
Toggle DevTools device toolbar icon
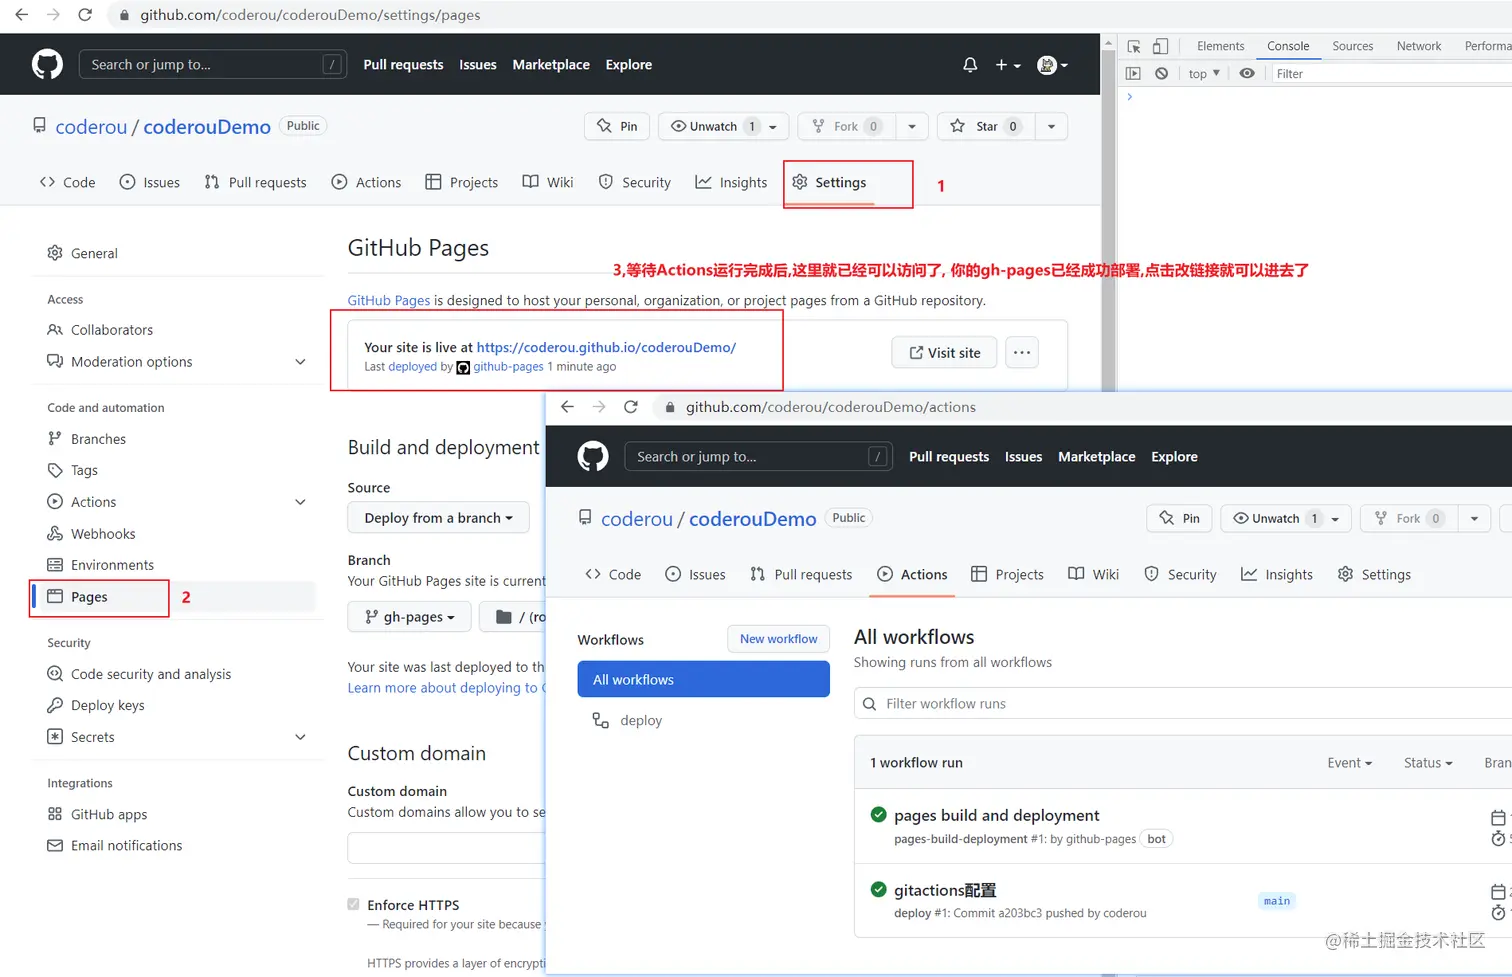1160,46
